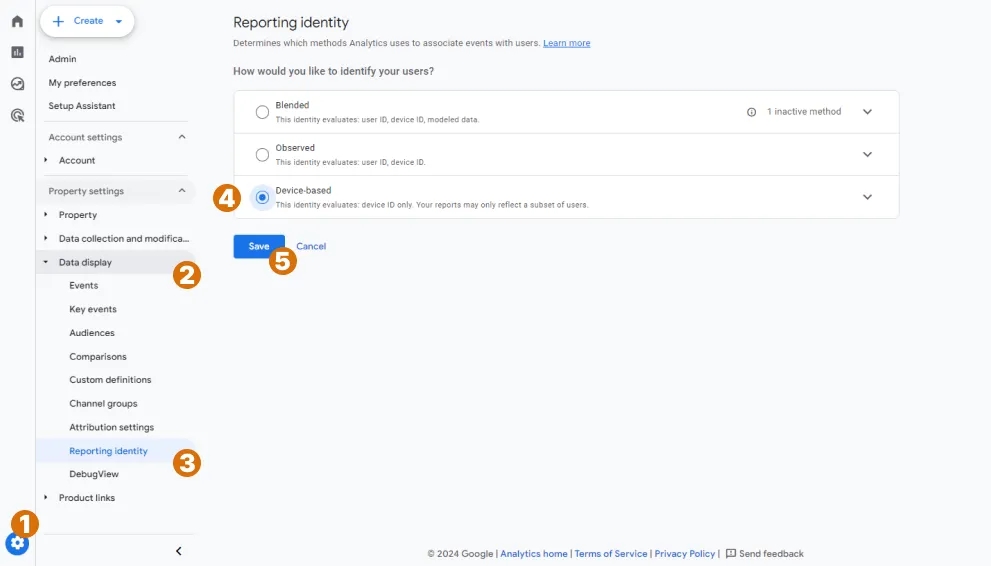Viewport: 991px width, 566px height.
Task: Collapse the admin navigation panel arrow
Action: pyautogui.click(x=179, y=551)
